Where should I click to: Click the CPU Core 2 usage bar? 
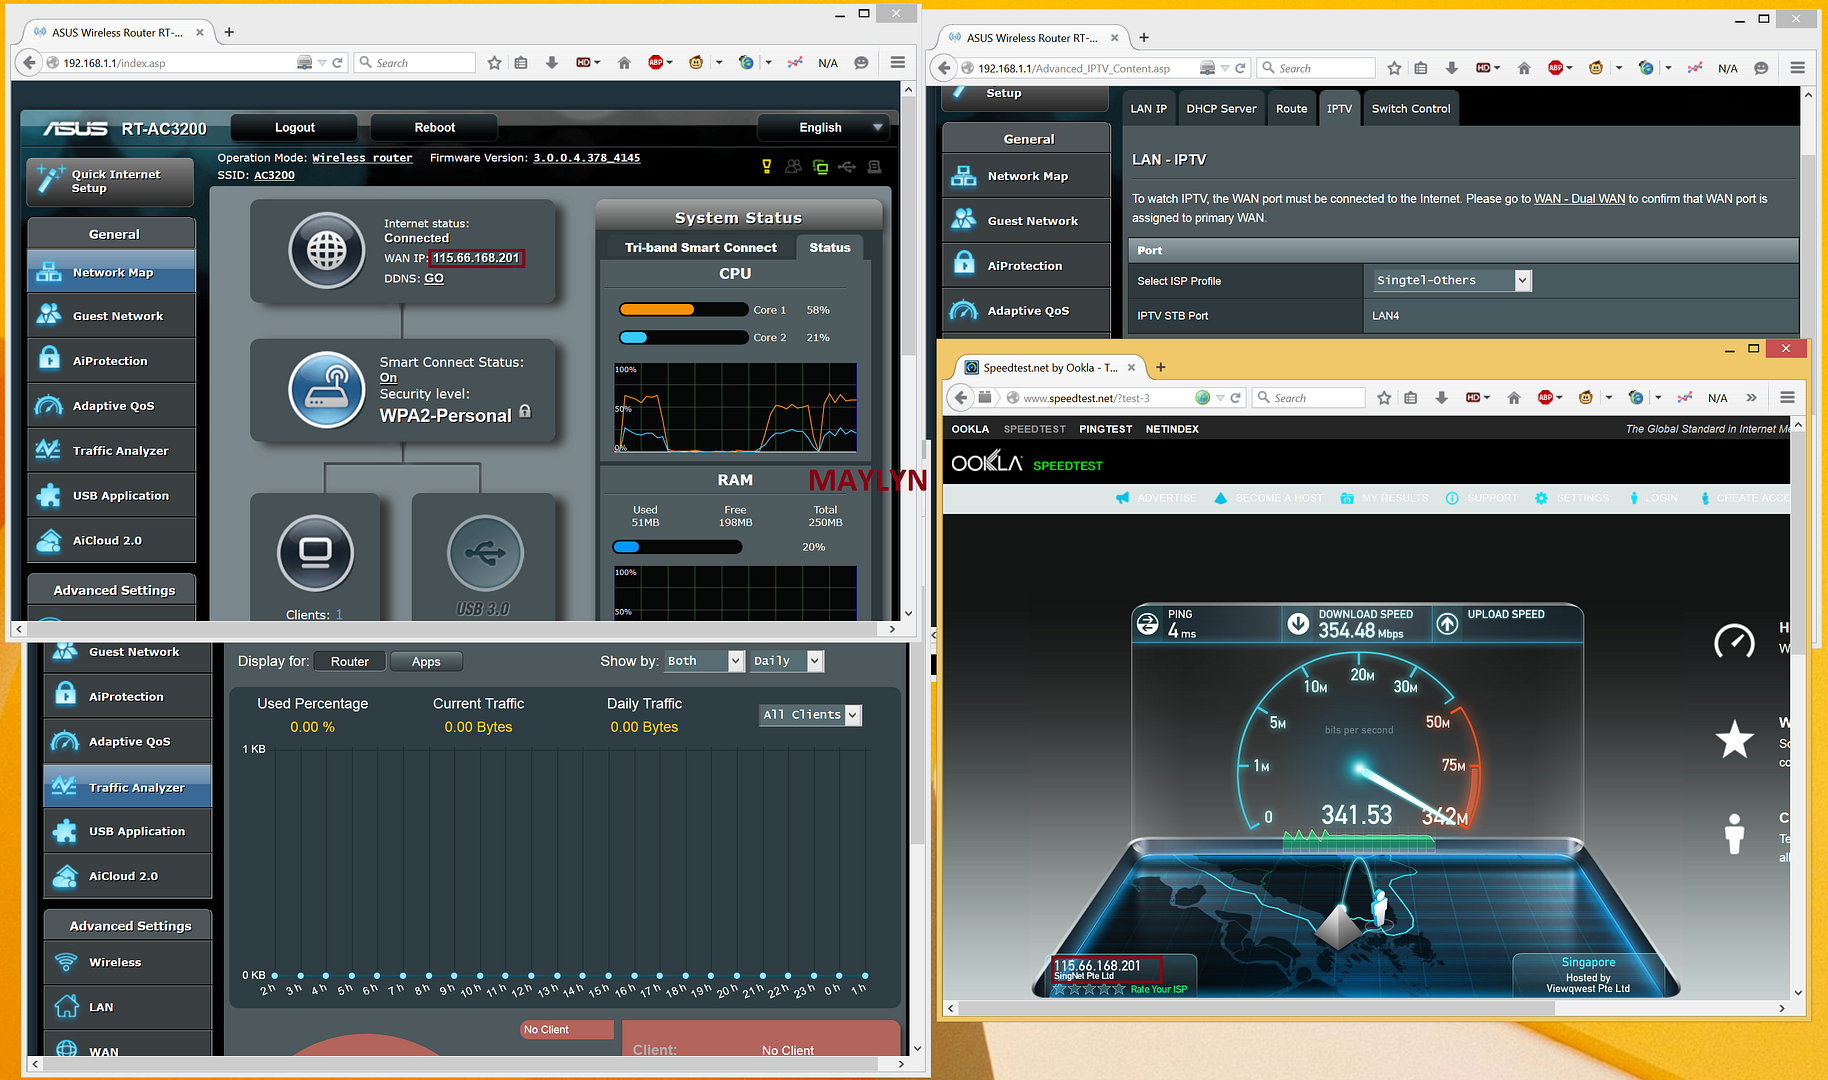pyautogui.click(x=683, y=337)
